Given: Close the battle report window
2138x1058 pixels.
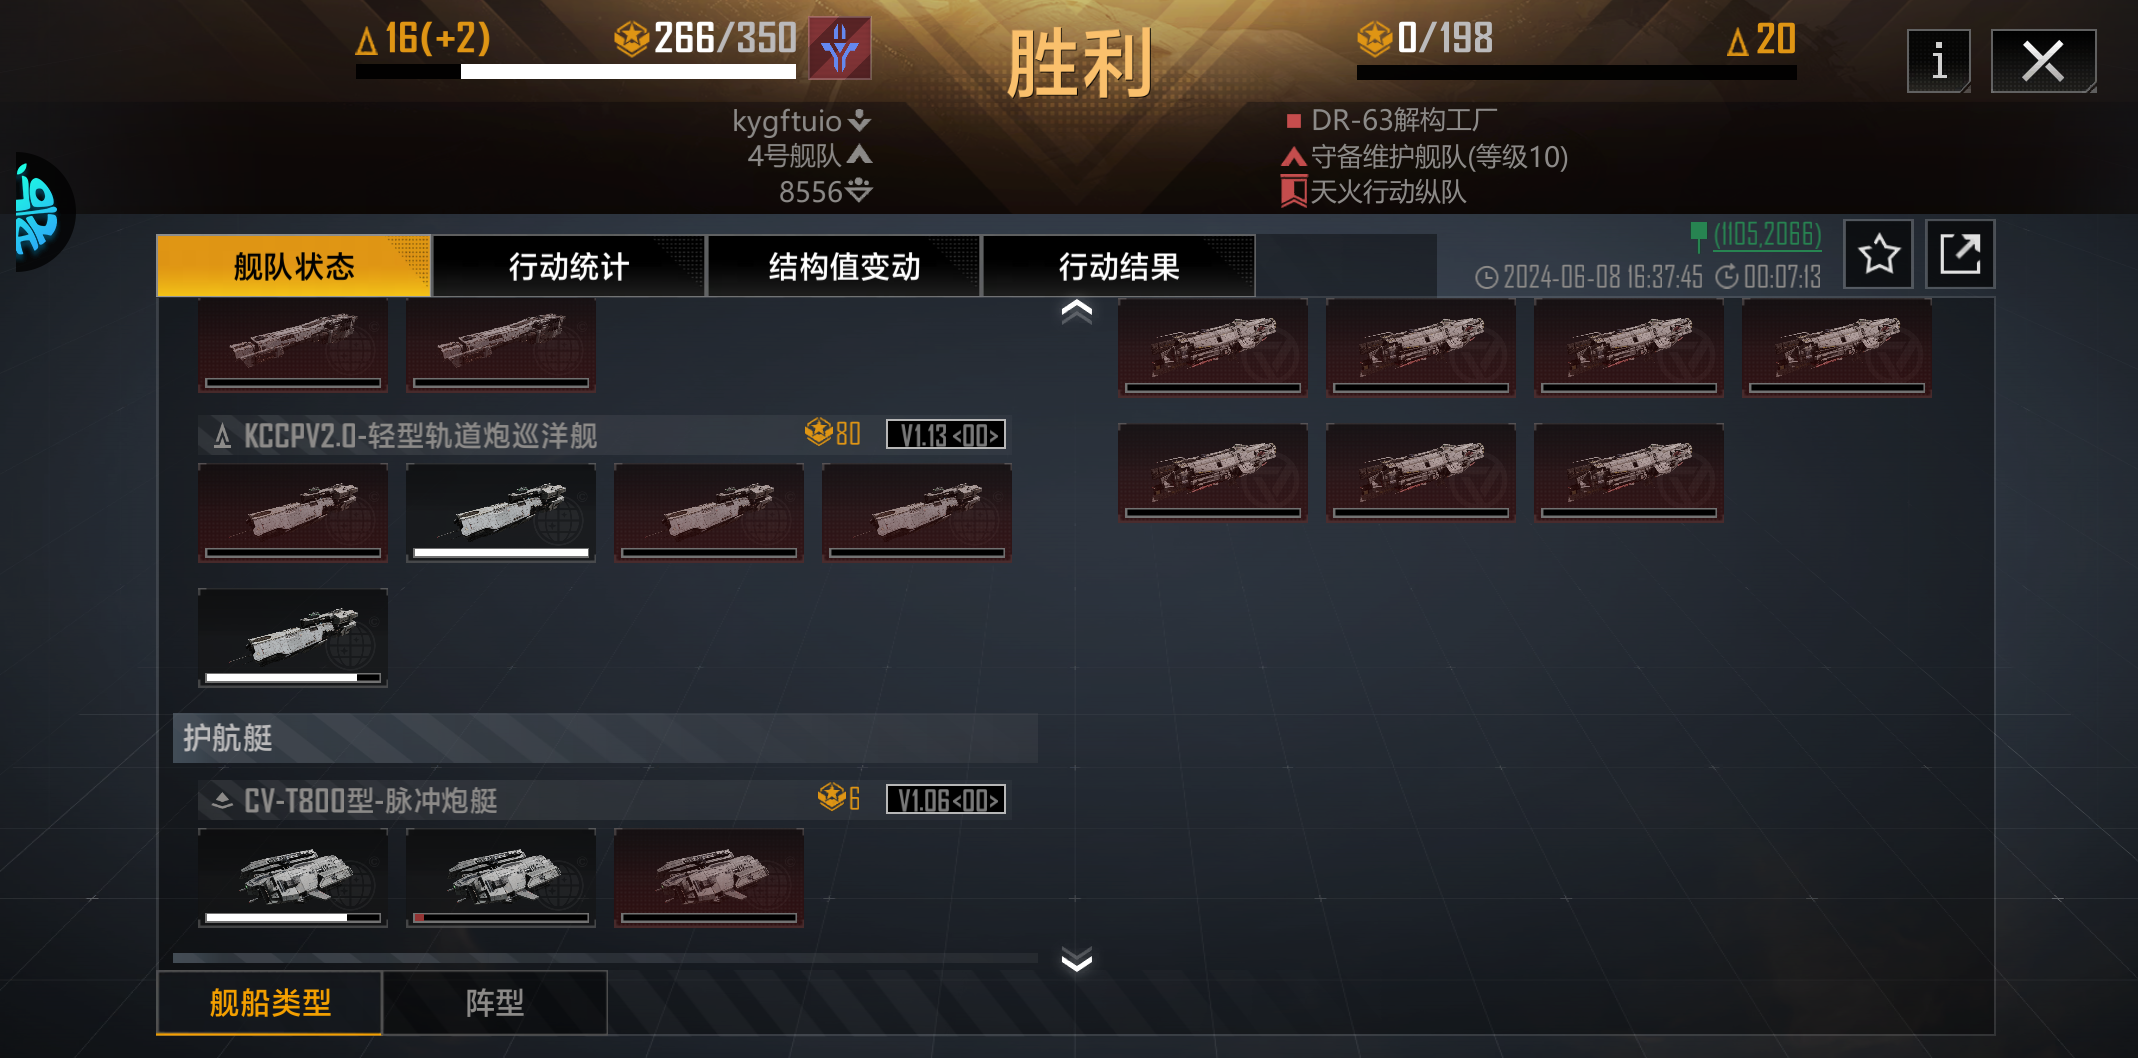Looking at the screenshot, I should pyautogui.click(x=2043, y=61).
